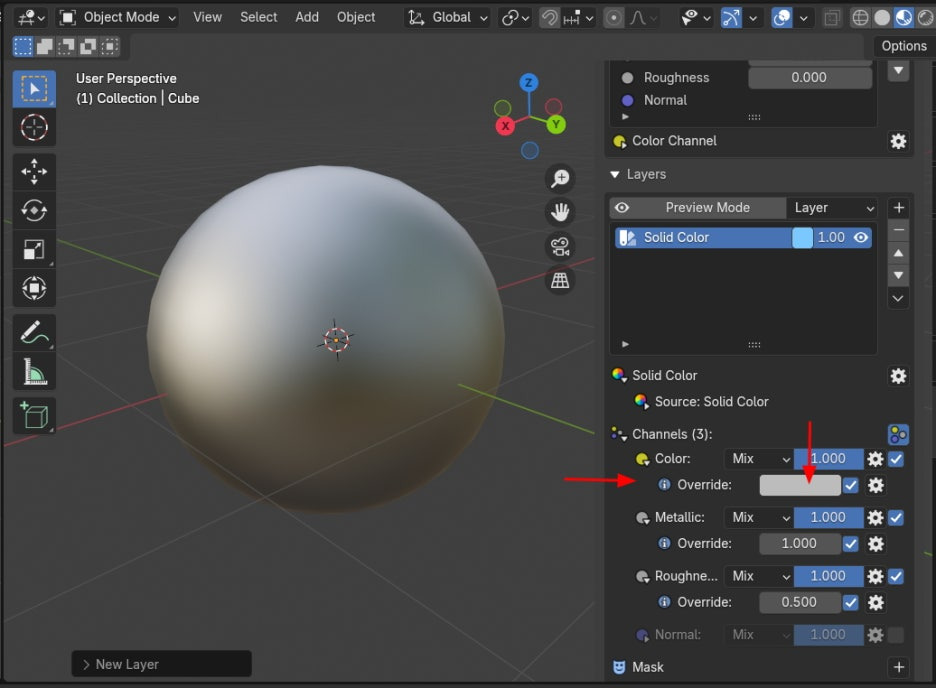Click the zoom magnifier viewport button
This screenshot has width=936, height=688.
(560, 178)
